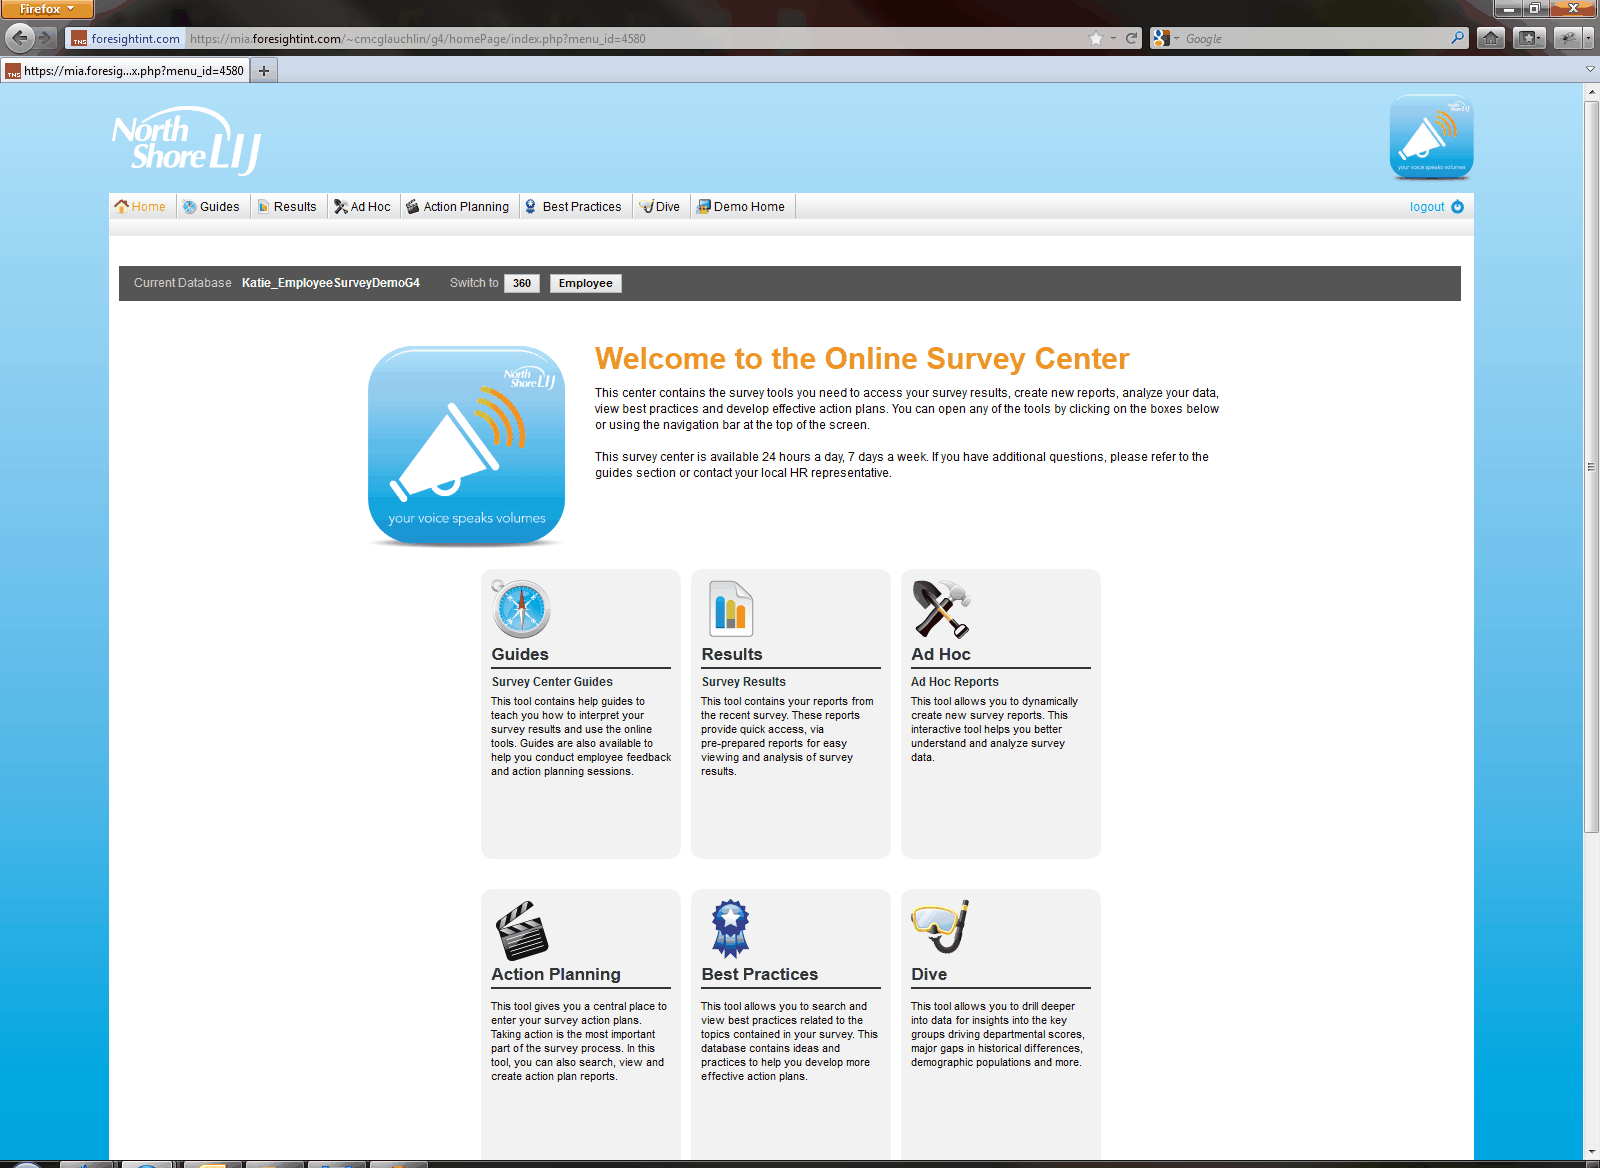
Task: Click the scrollbar down arrow
Action: (1591, 1152)
